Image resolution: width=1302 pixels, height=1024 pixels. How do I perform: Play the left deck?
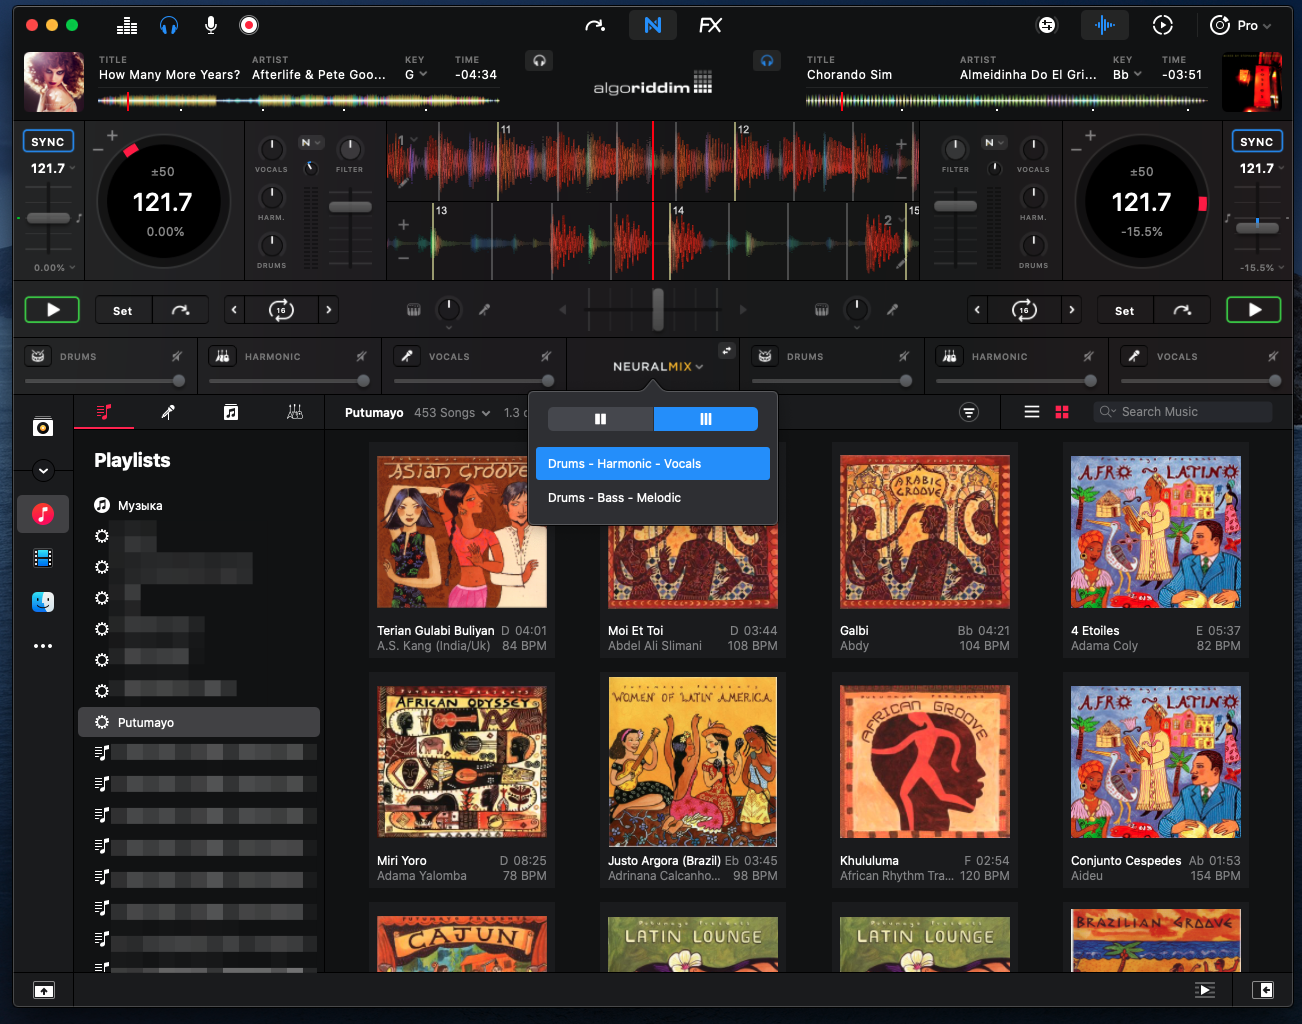pyautogui.click(x=53, y=310)
